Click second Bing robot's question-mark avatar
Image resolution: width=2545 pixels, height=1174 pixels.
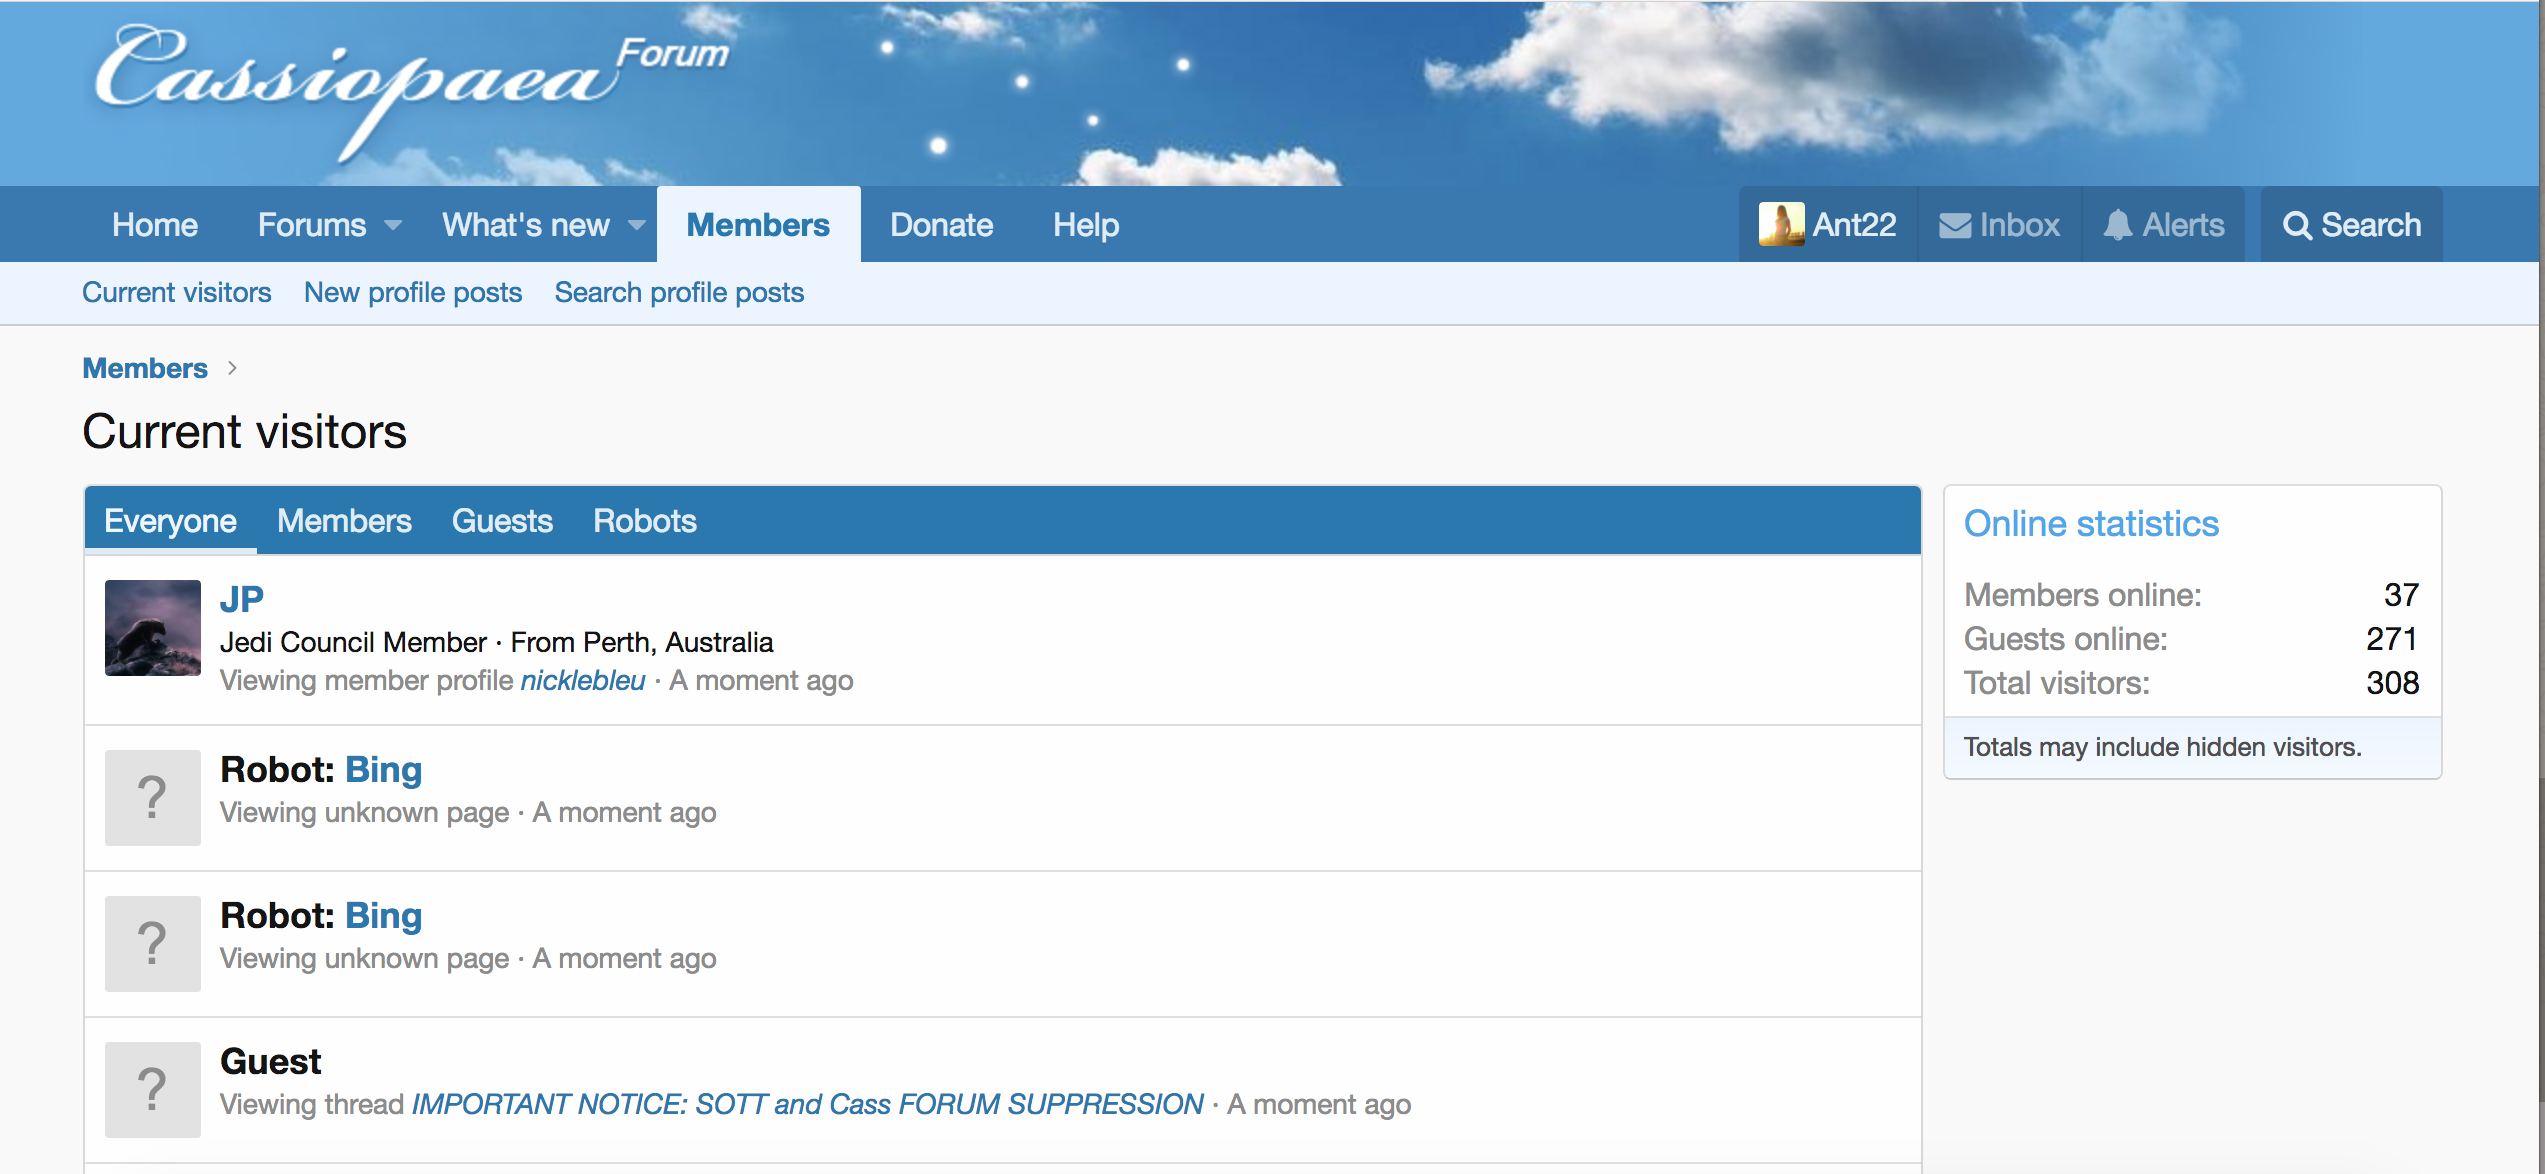pos(153,944)
